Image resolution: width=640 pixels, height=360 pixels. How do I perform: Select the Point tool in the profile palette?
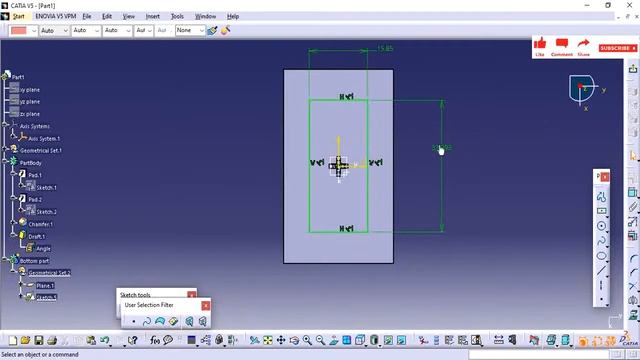[601, 300]
